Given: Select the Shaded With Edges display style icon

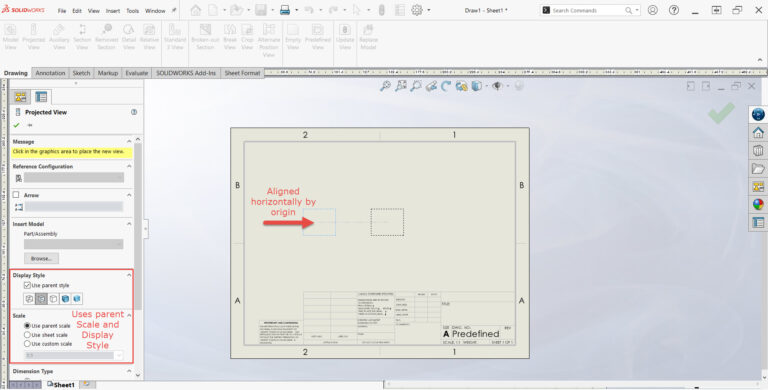Looking at the screenshot, I should [x=65, y=298].
